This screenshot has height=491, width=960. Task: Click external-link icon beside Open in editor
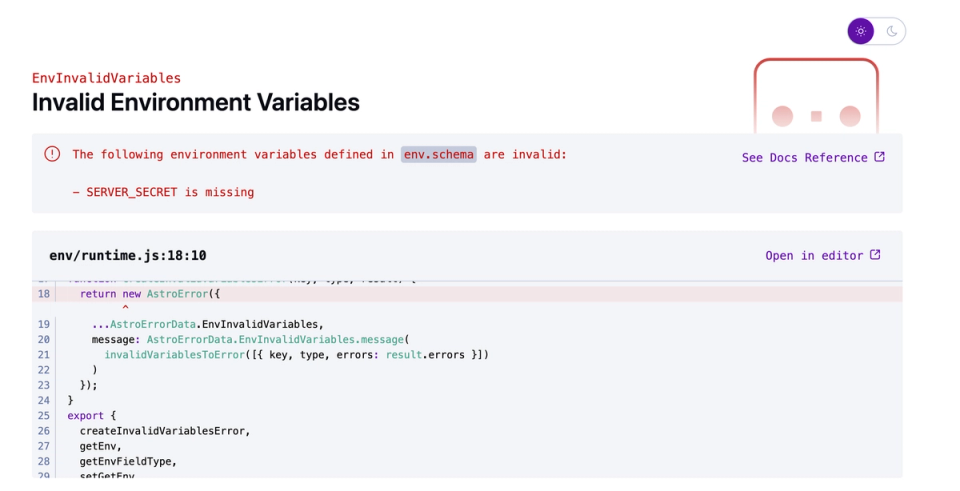point(875,255)
